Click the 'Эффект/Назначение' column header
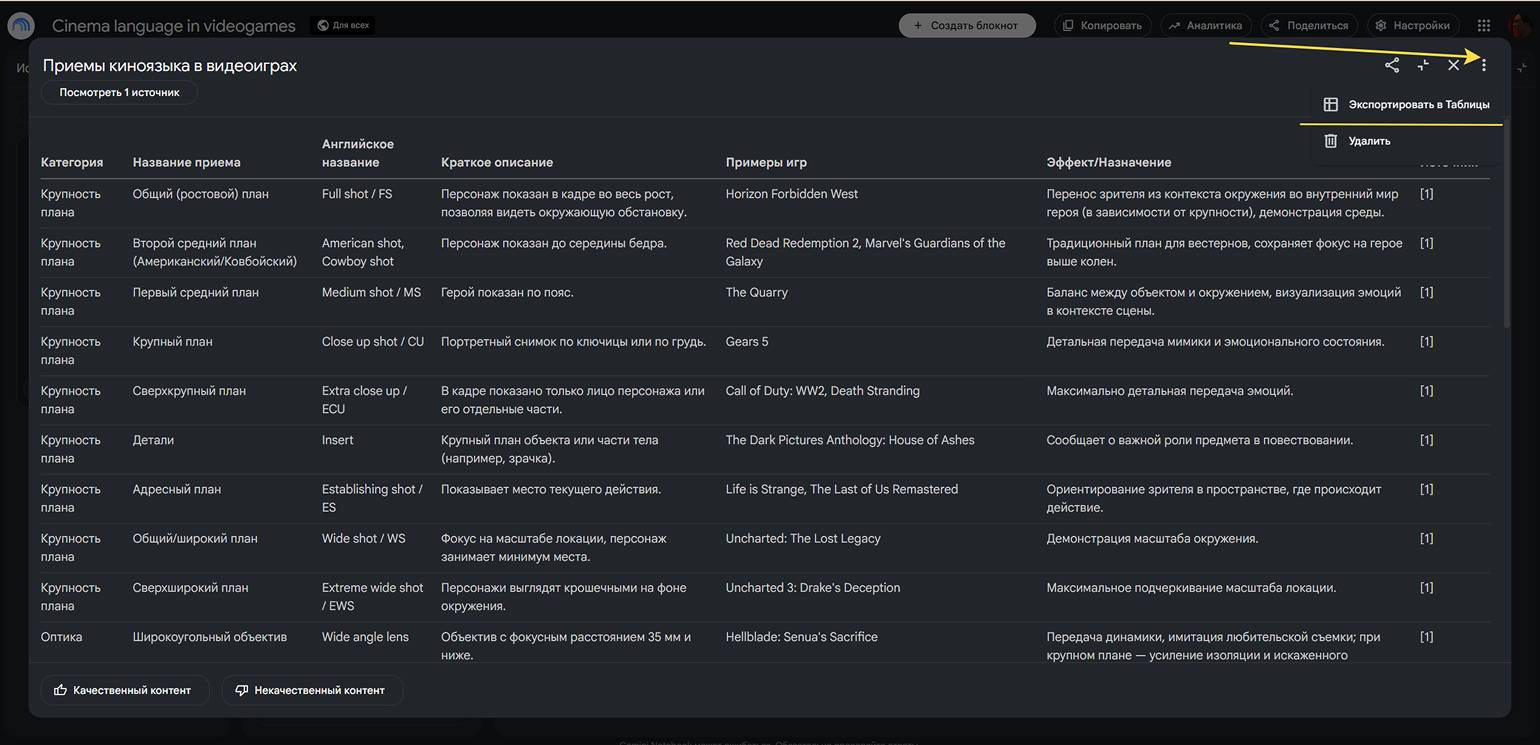 click(x=1109, y=162)
